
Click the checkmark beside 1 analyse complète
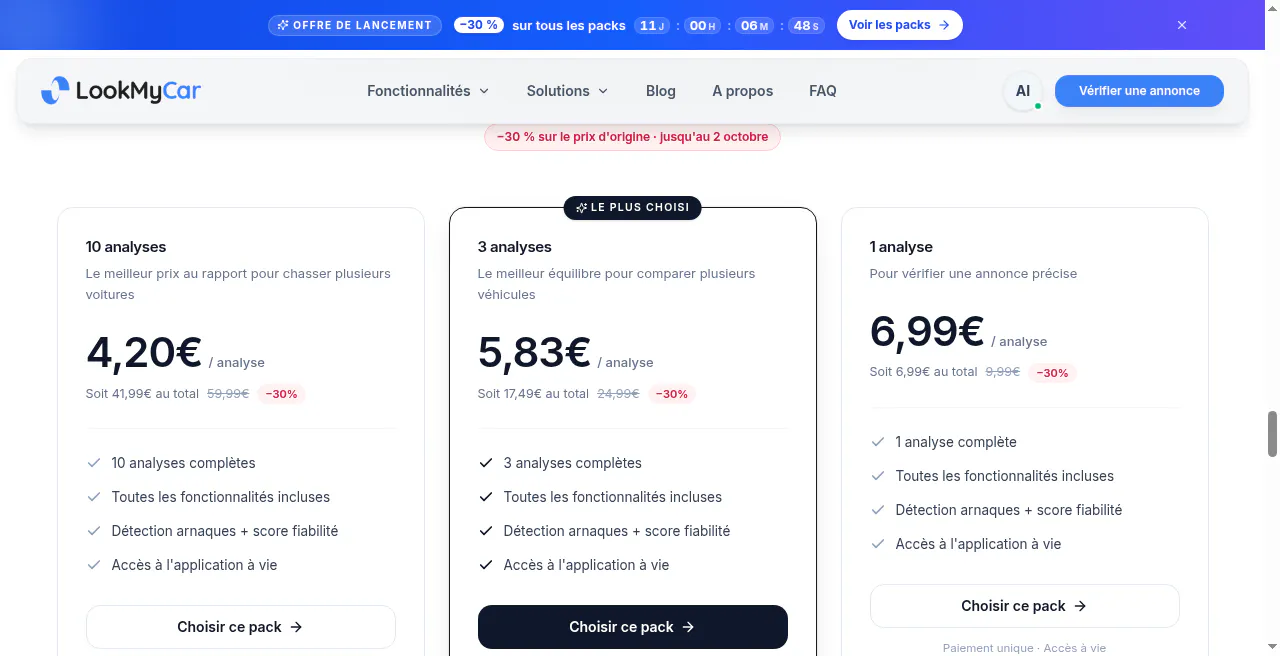(x=878, y=442)
